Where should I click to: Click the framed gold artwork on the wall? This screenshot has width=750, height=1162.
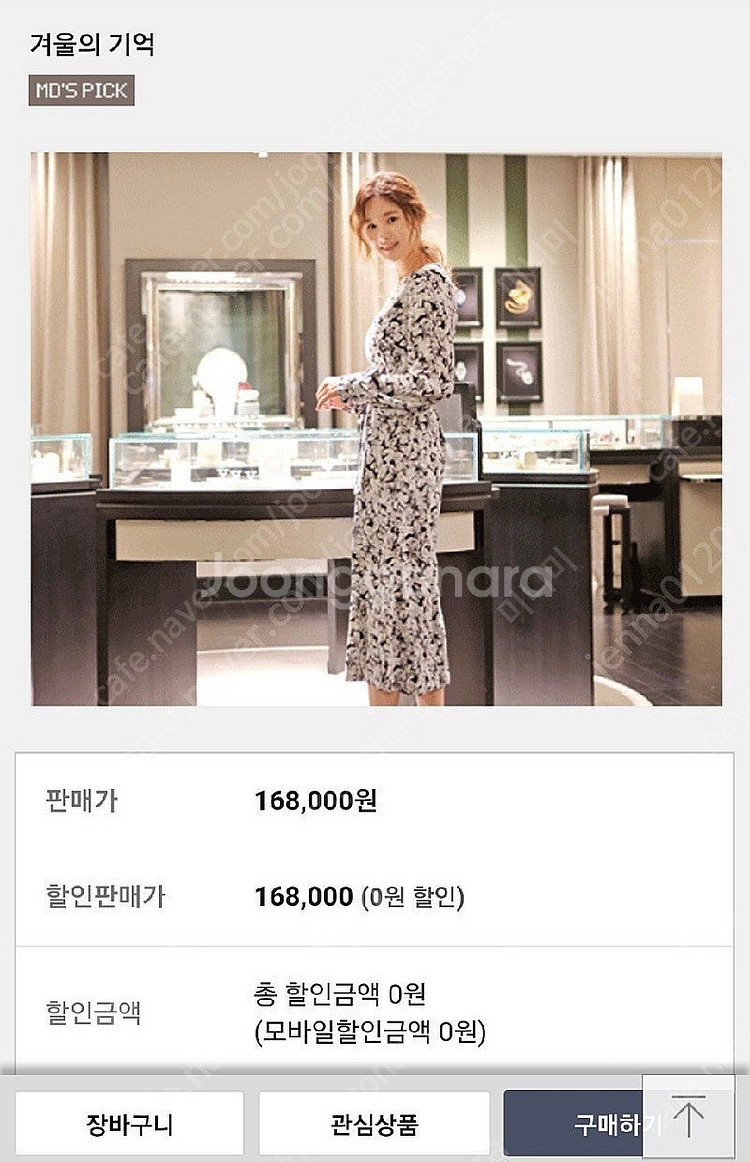coord(518,297)
